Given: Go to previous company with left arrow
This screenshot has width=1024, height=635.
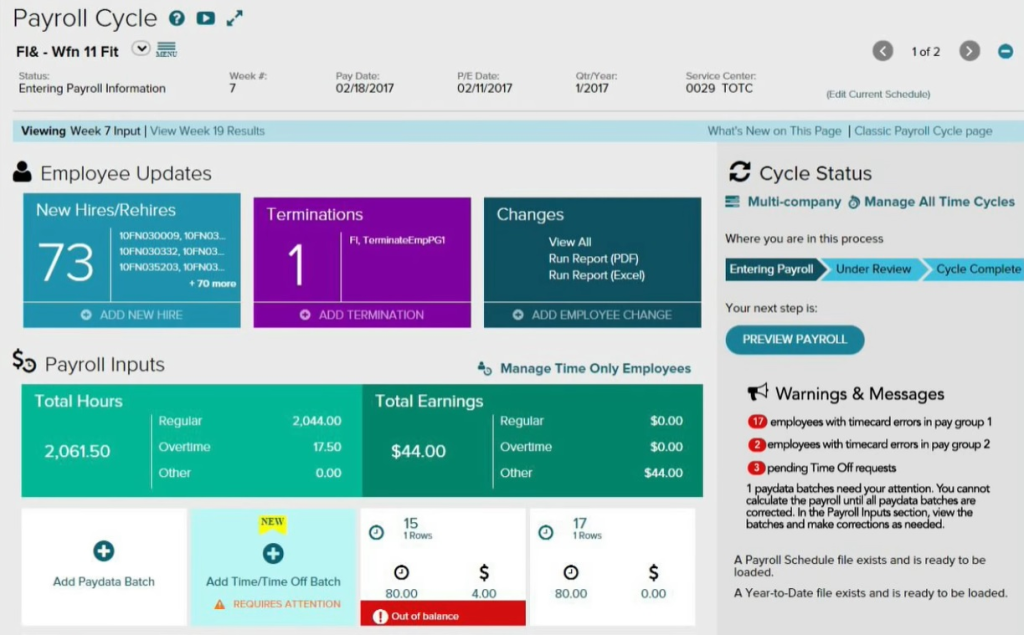Looking at the screenshot, I should coord(882,51).
